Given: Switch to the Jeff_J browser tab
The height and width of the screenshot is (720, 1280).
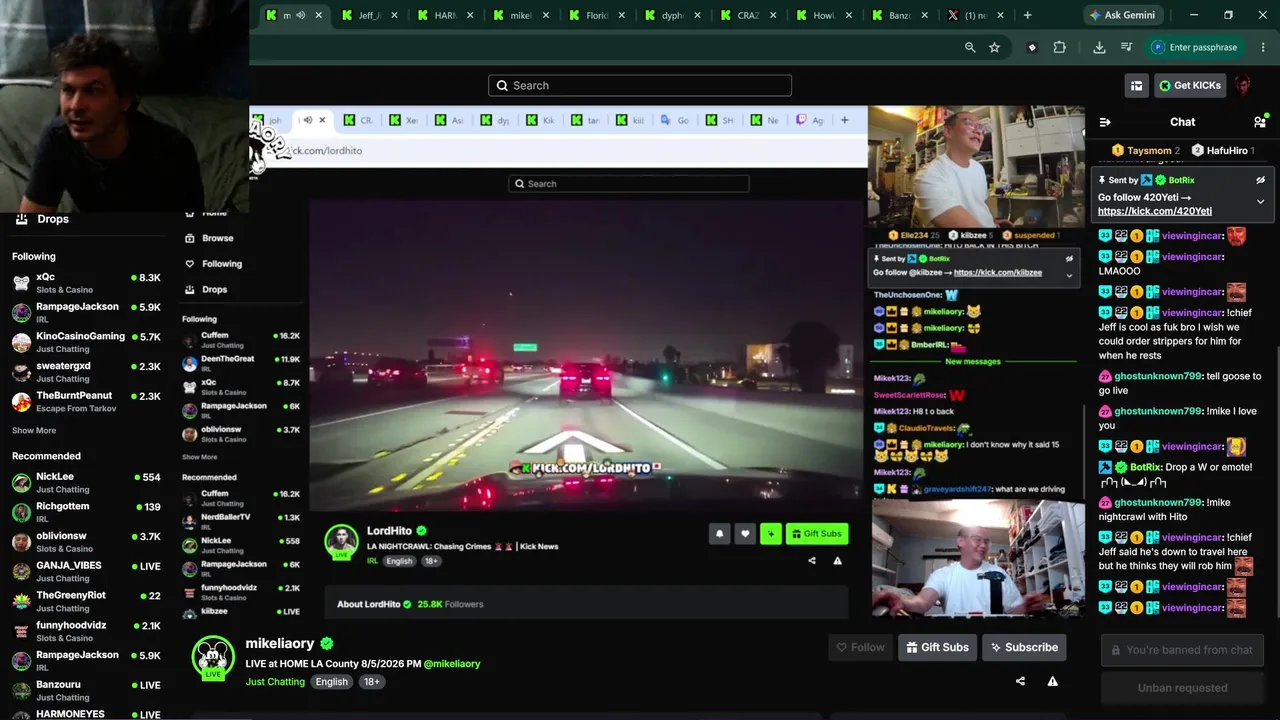Looking at the screenshot, I should click(369, 15).
